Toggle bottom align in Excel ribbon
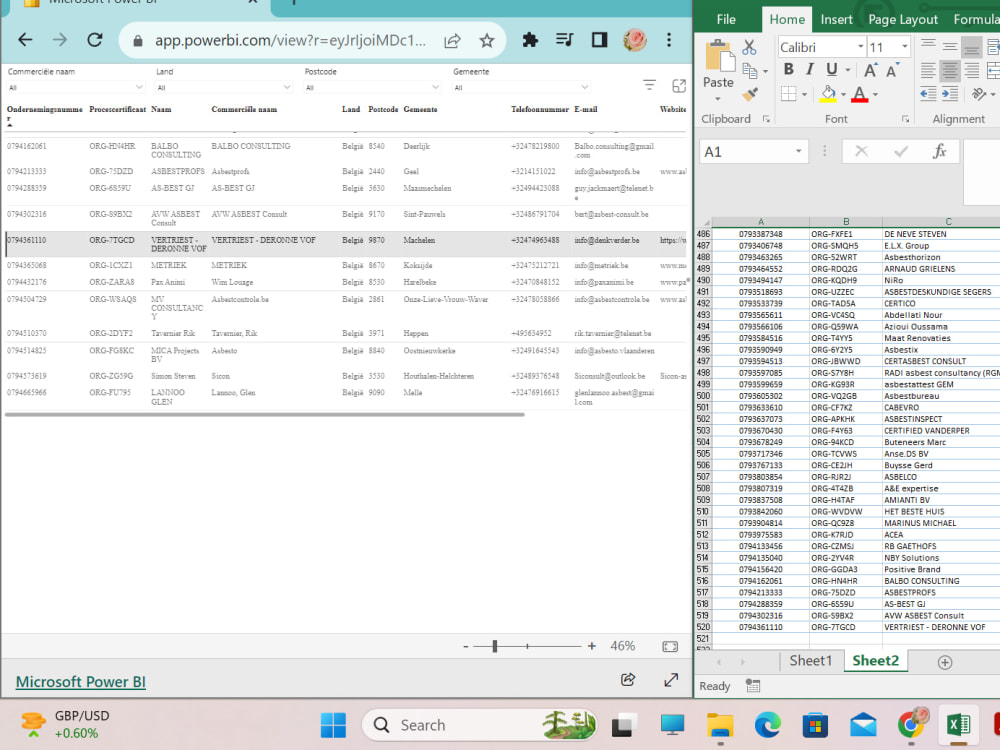 [x=972, y=46]
